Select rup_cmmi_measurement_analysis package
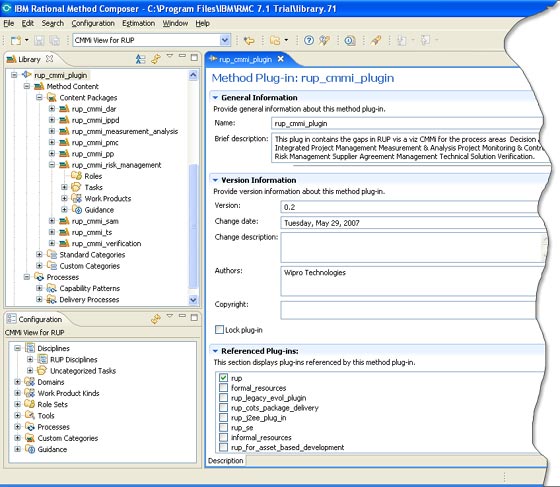The height and width of the screenshot is (487, 560). [125, 131]
